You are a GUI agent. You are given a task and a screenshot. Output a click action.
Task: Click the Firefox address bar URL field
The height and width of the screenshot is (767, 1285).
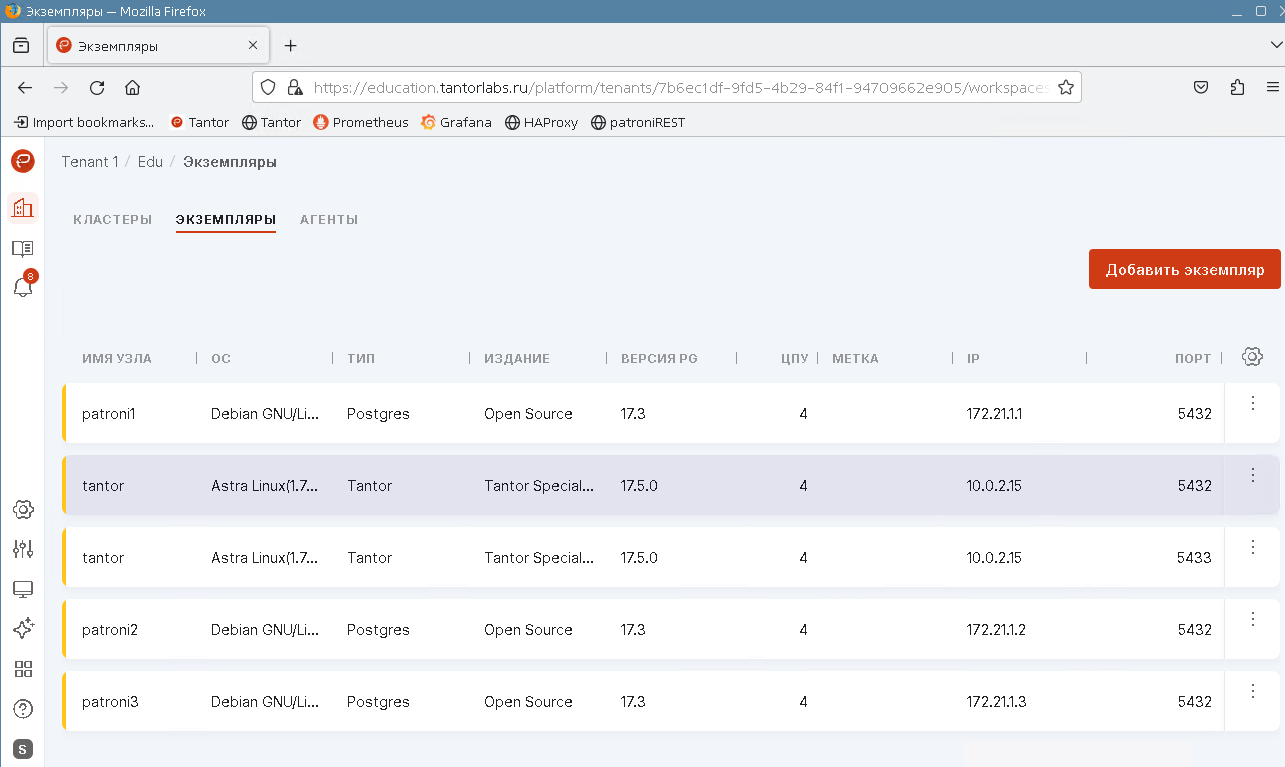tap(680, 87)
